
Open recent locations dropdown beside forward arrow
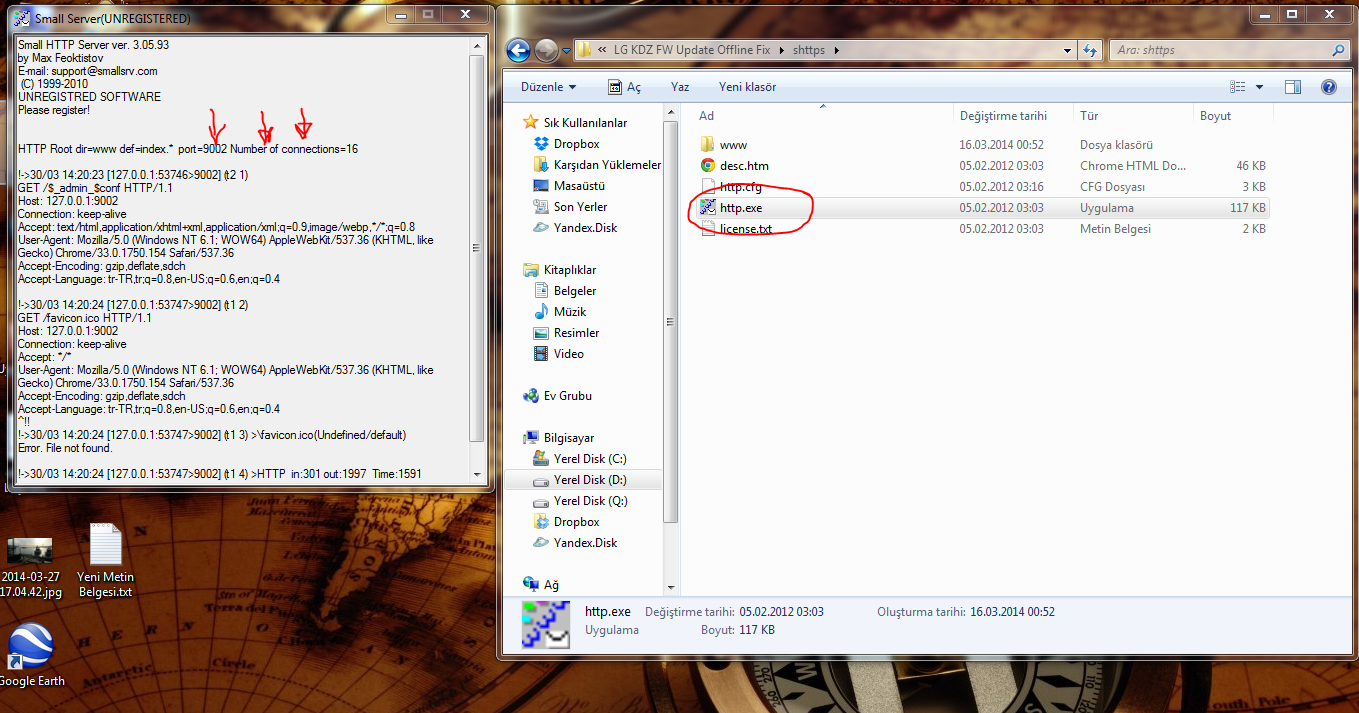tap(565, 50)
